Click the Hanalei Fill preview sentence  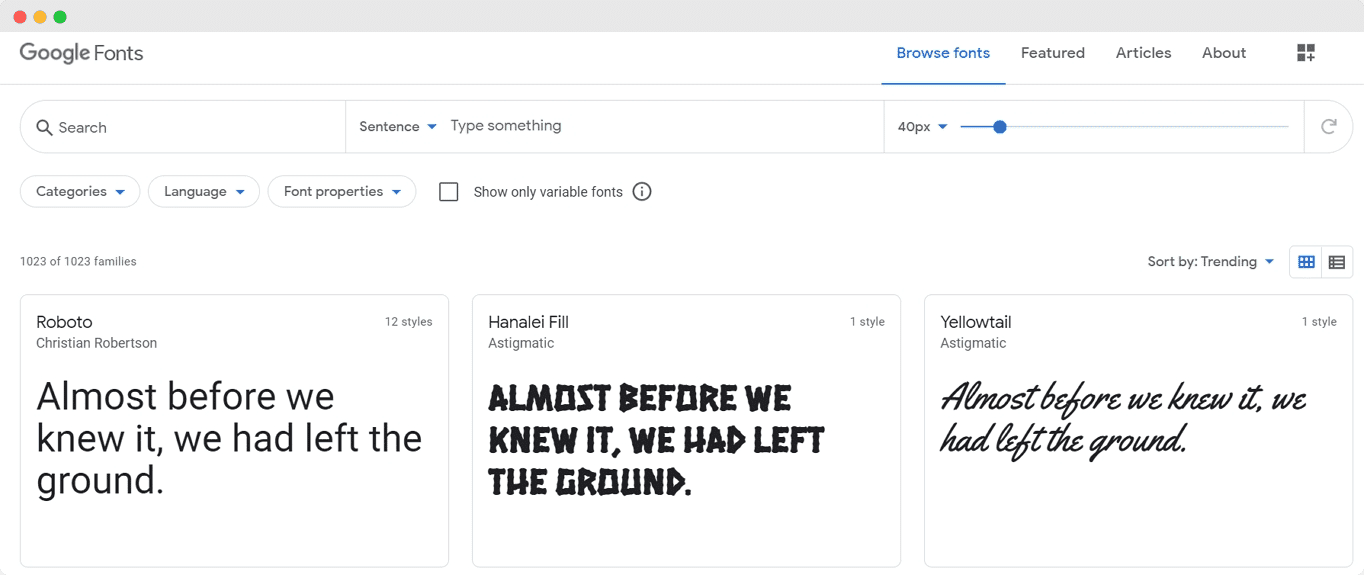point(656,439)
